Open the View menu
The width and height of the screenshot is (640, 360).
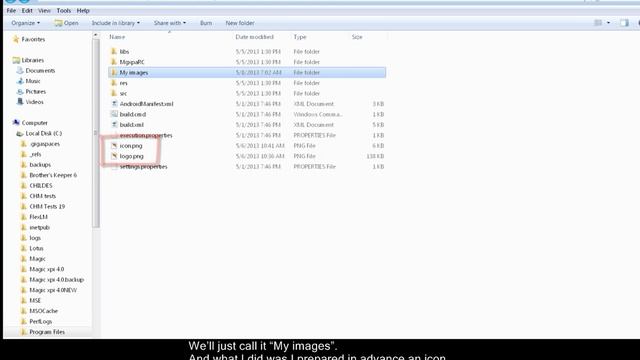click(x=44, y=11)
